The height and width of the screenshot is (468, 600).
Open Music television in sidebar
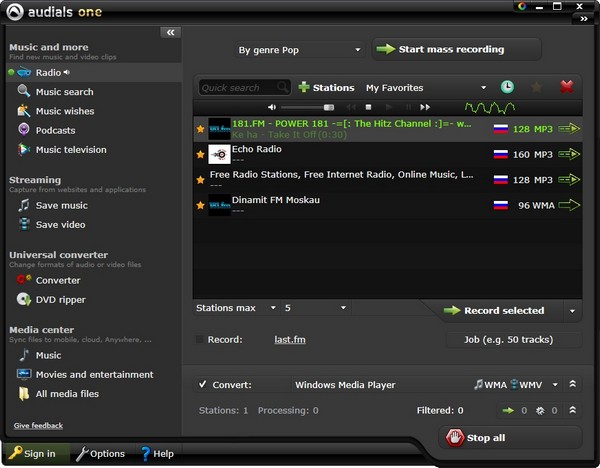[x=71, y=150]
